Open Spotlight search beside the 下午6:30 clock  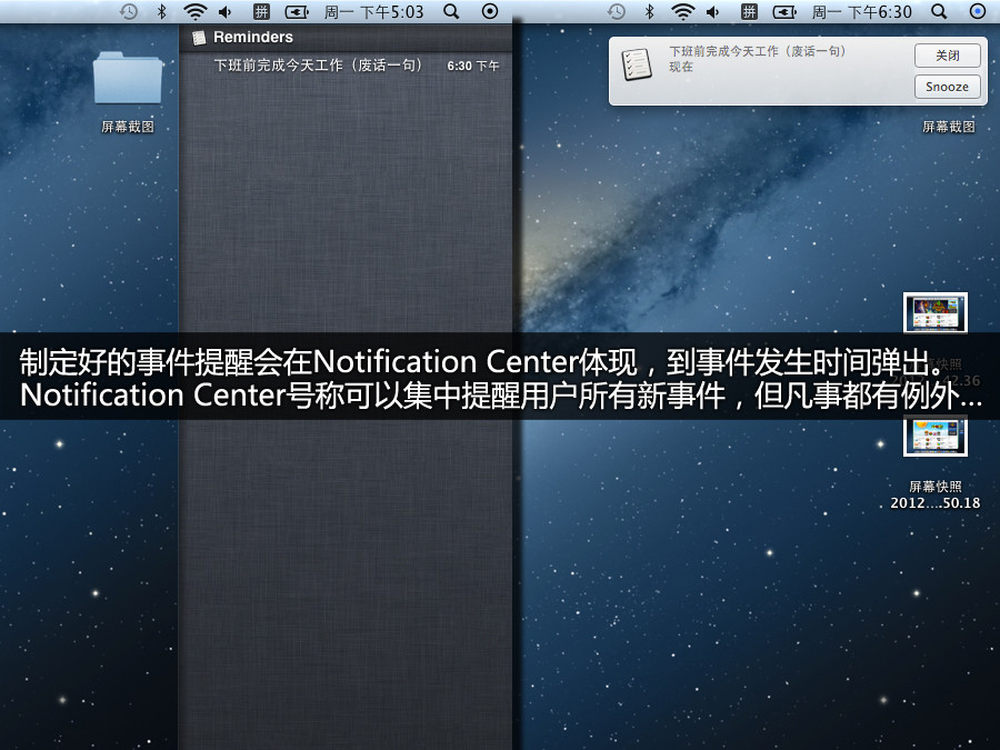click(x=939, y=11)
